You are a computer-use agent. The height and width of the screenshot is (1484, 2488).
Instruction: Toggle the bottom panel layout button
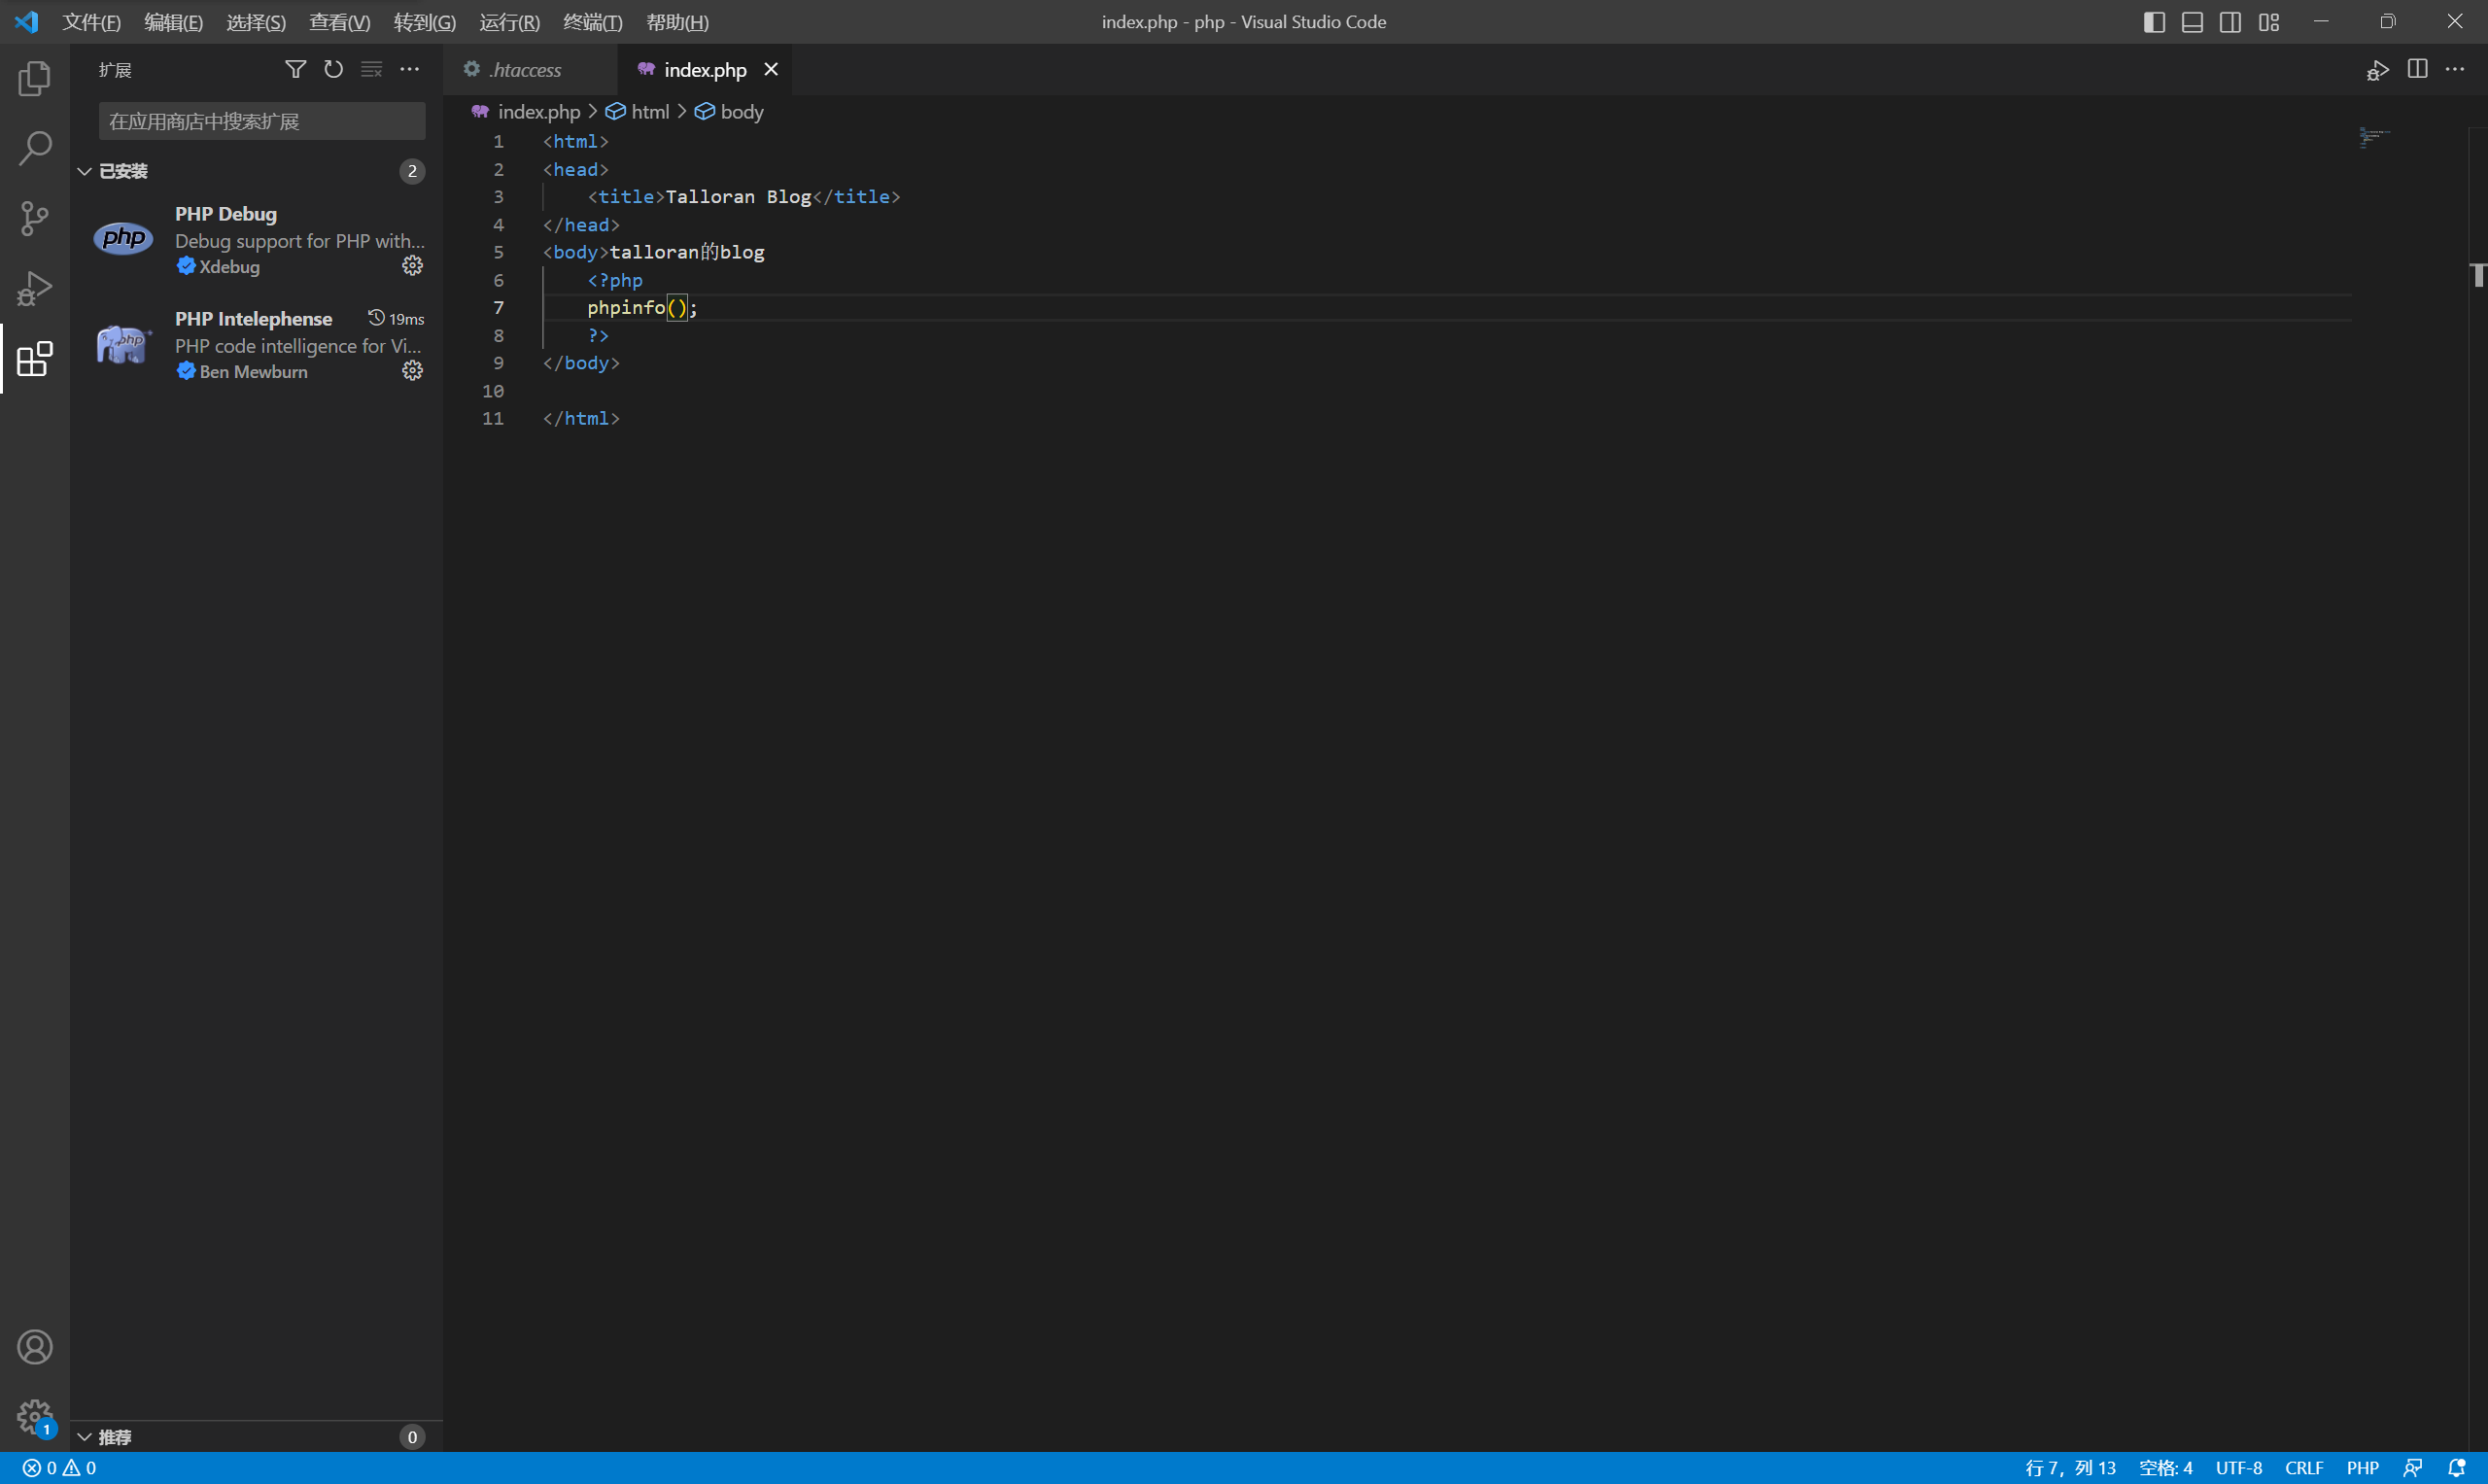(2192, 22)
